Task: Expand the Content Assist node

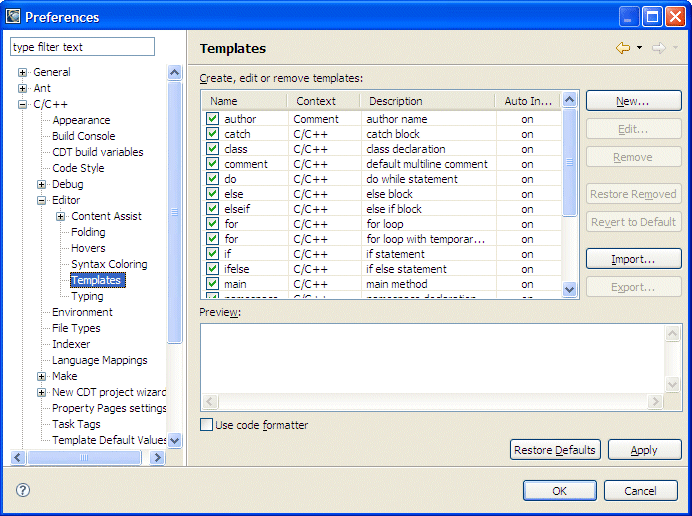Action: coord(61,216)
